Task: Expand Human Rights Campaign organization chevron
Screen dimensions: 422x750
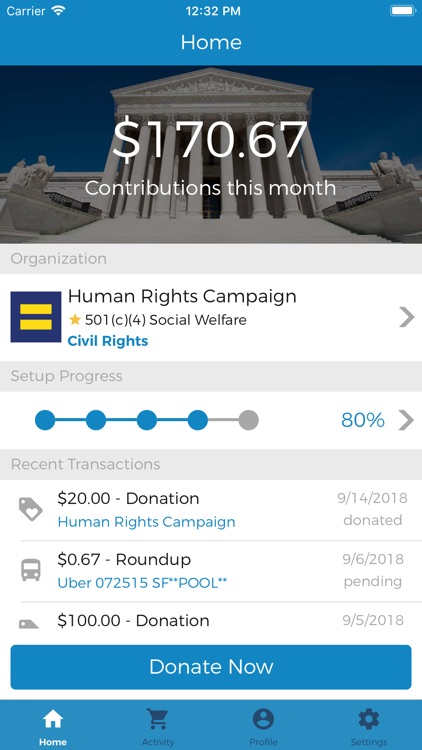Action: 407,317
